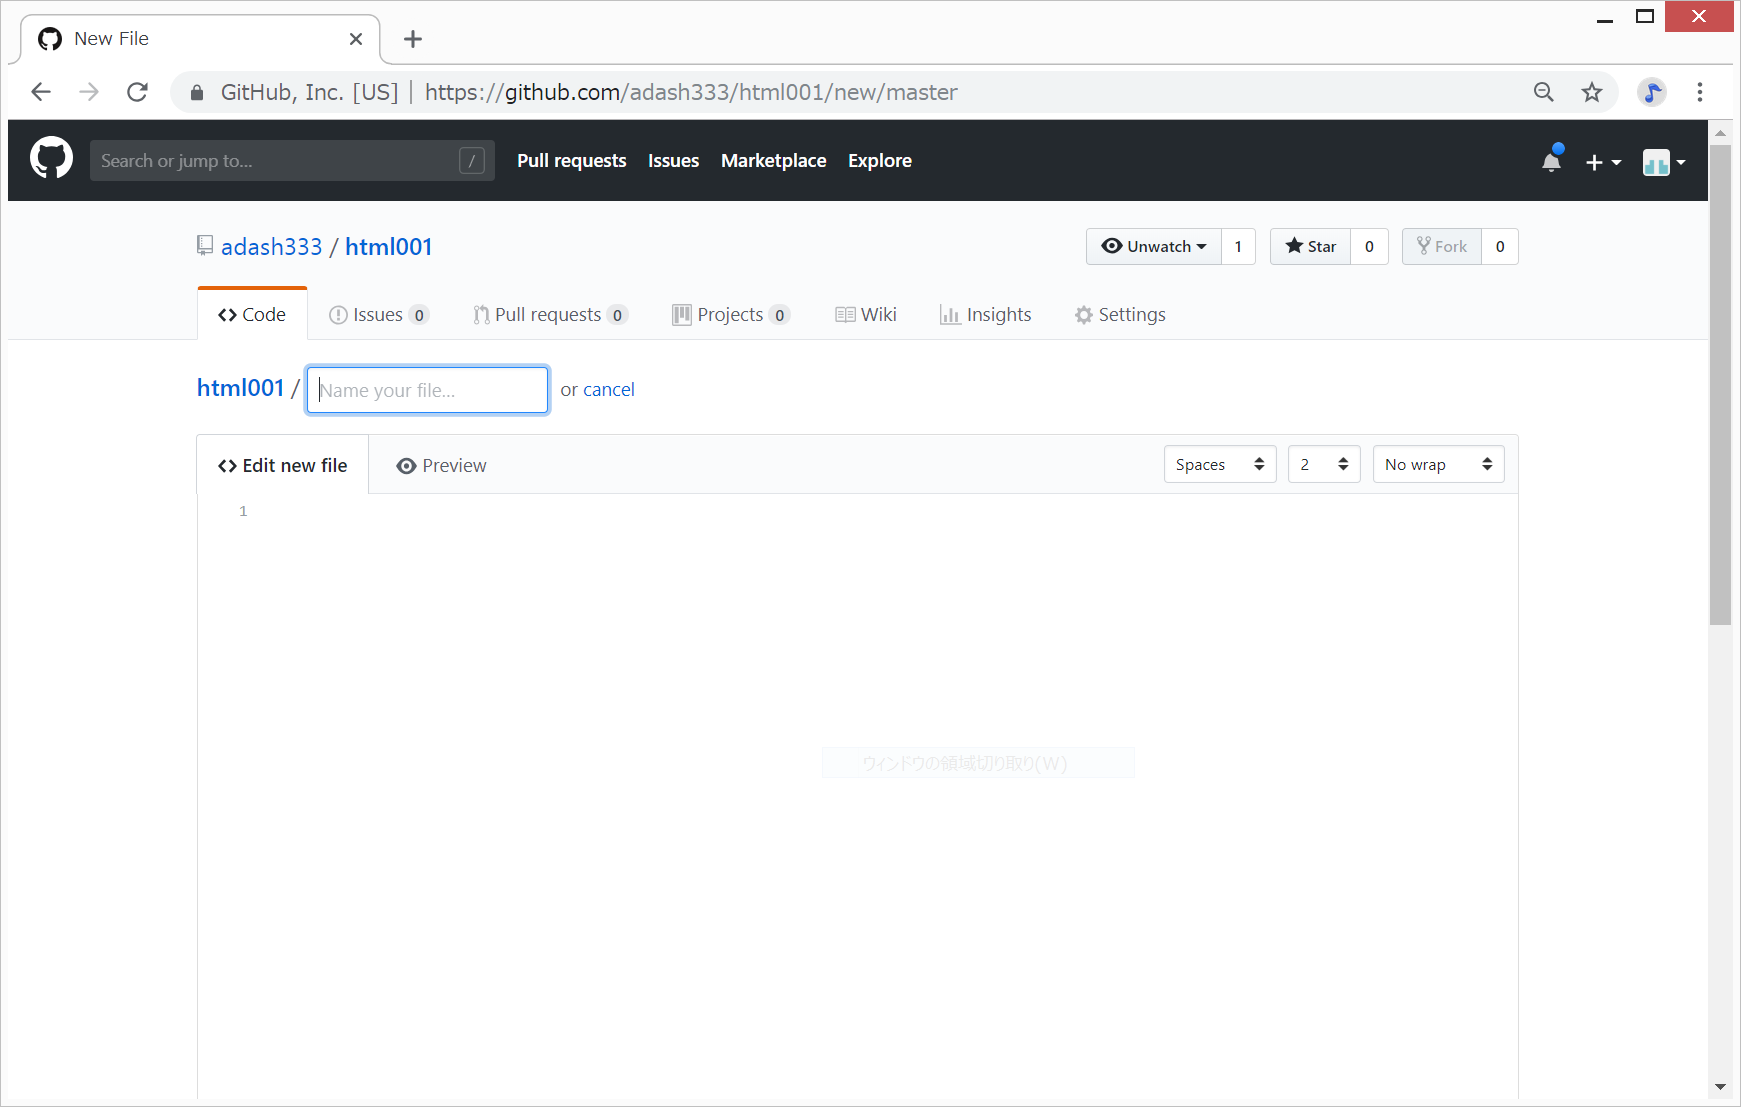Viewport: 1741px width, 1107px height.
Task: Open the Issues repository tab
Action: pyautogui.click(x=378, y=314)
